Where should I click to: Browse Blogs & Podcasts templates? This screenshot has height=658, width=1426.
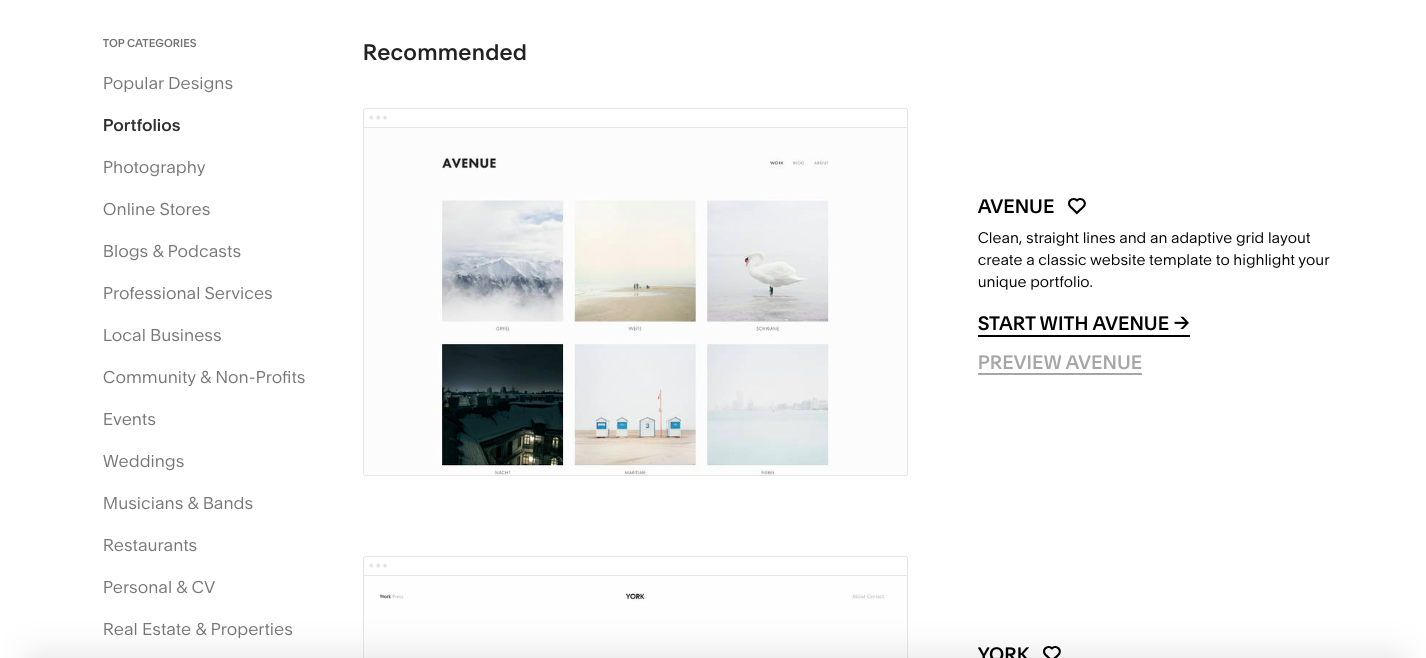tap(172, 251)
